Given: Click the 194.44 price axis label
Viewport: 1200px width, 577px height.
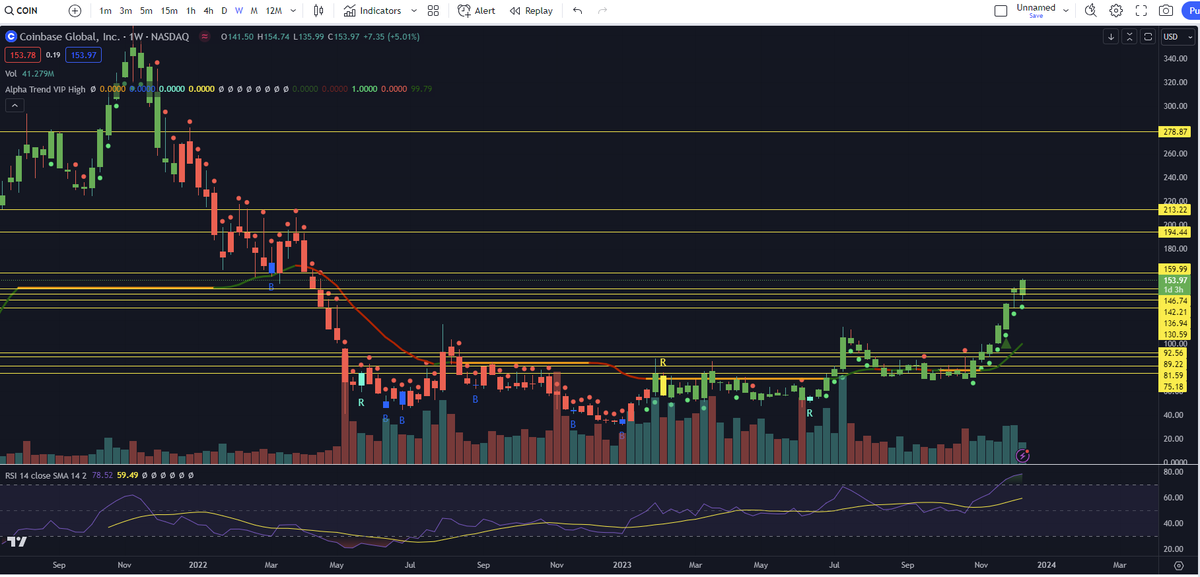Looking at the screenshot, I should point(1175,232).
